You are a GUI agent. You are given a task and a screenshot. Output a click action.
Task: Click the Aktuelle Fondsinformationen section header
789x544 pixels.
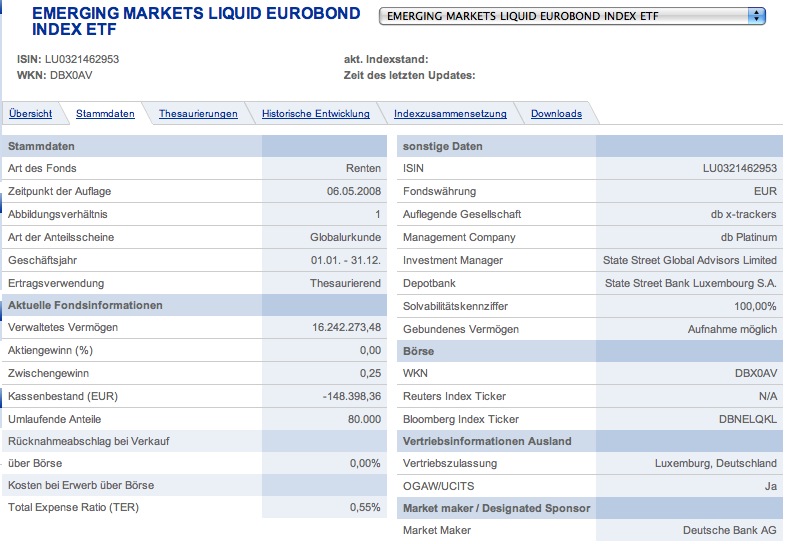click(85, 305)
